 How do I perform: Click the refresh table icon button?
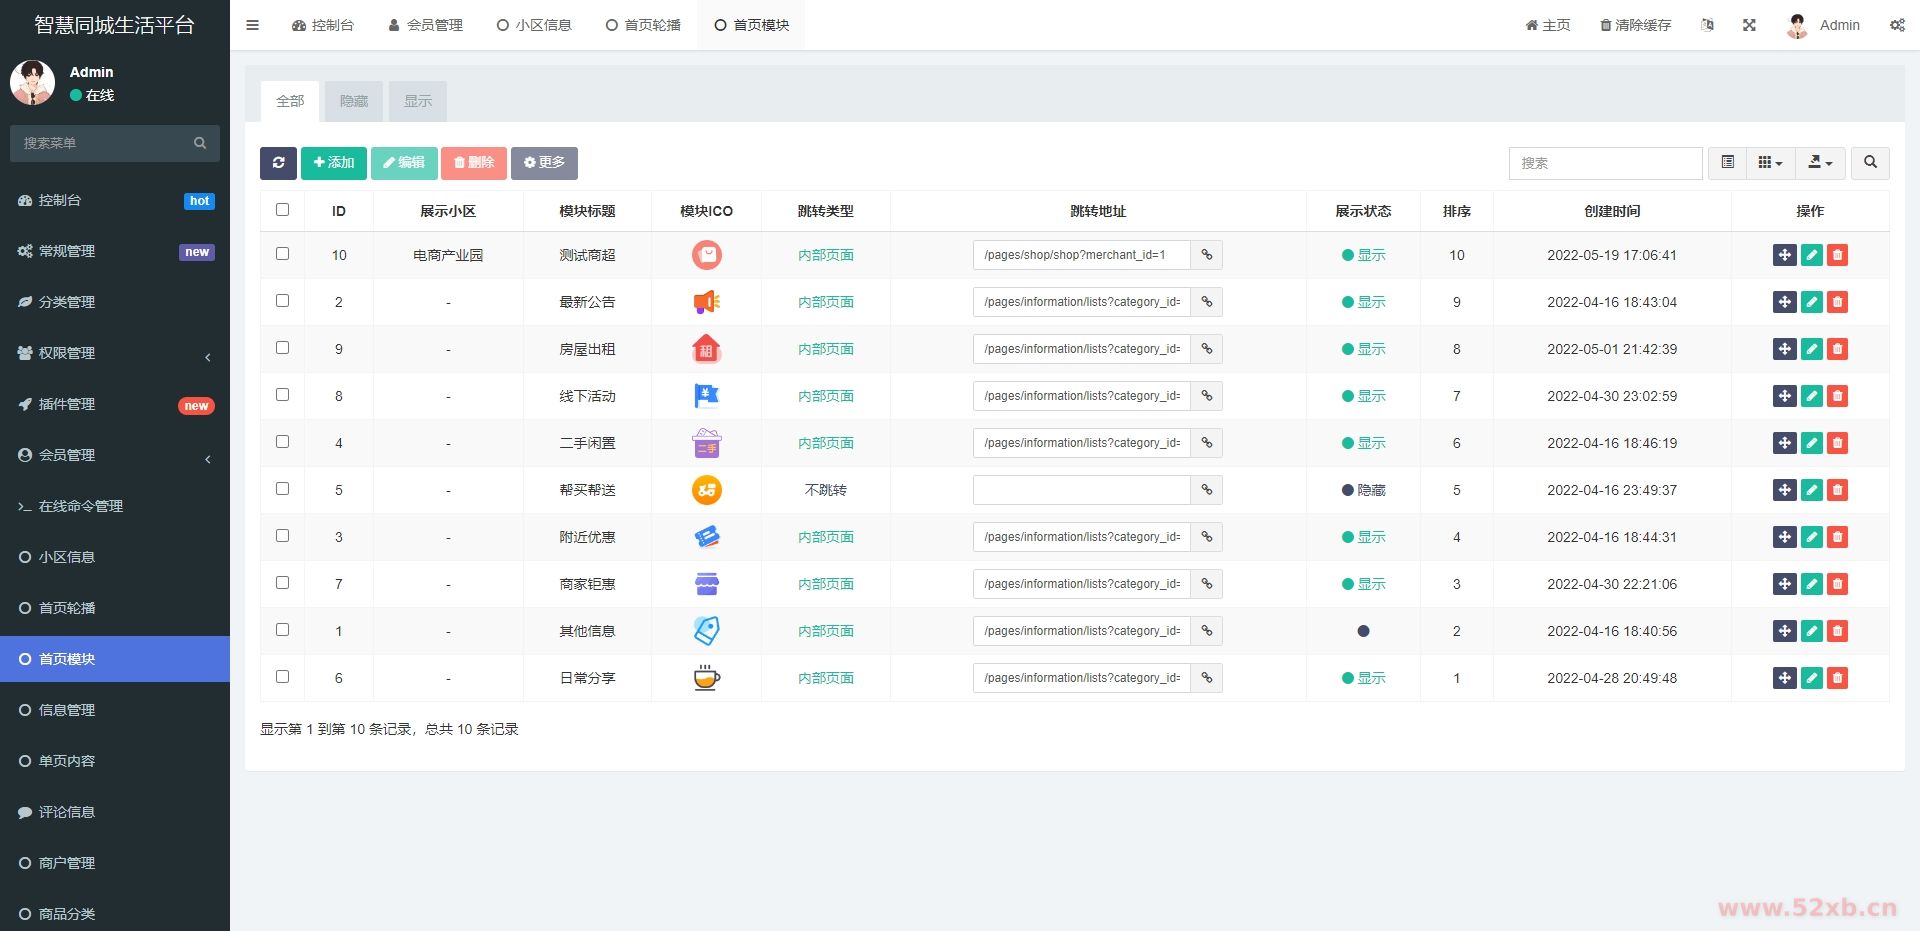[278, 163]
